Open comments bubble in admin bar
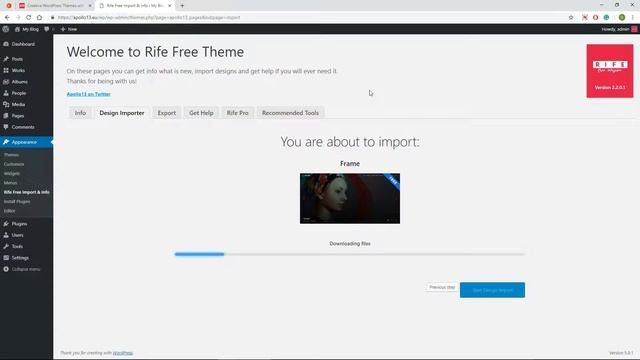This screenshot has height=360, width=640. point(49,29)
